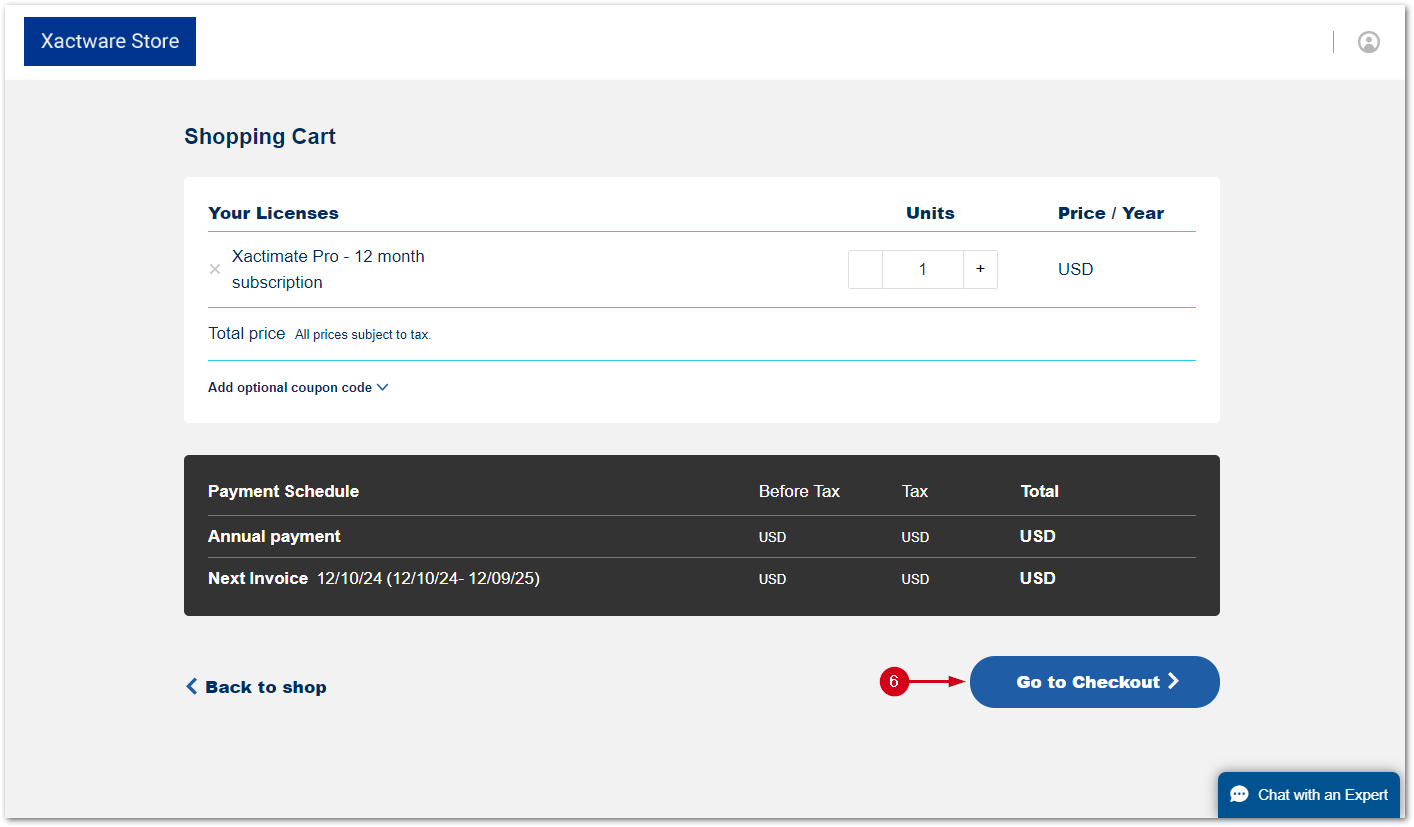The image size is (1414, 827).
Task: Select the Xactimate Pro - 12 month subscription text
Action: [x=328, y=269]
